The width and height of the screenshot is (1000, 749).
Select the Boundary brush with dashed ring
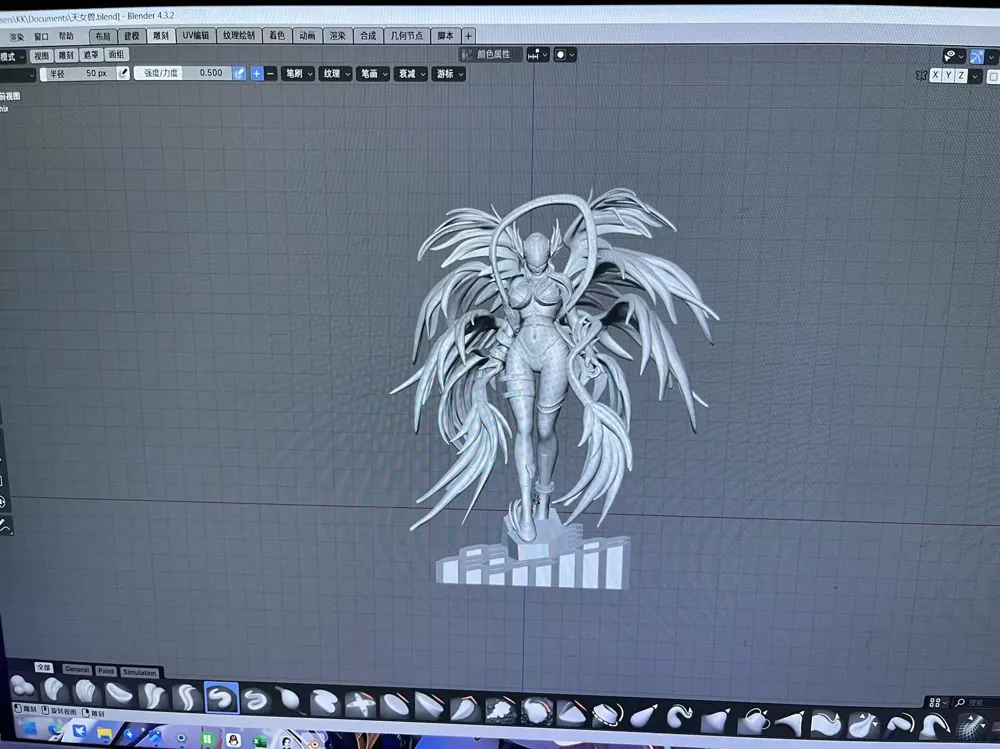(x=607, y=715)
